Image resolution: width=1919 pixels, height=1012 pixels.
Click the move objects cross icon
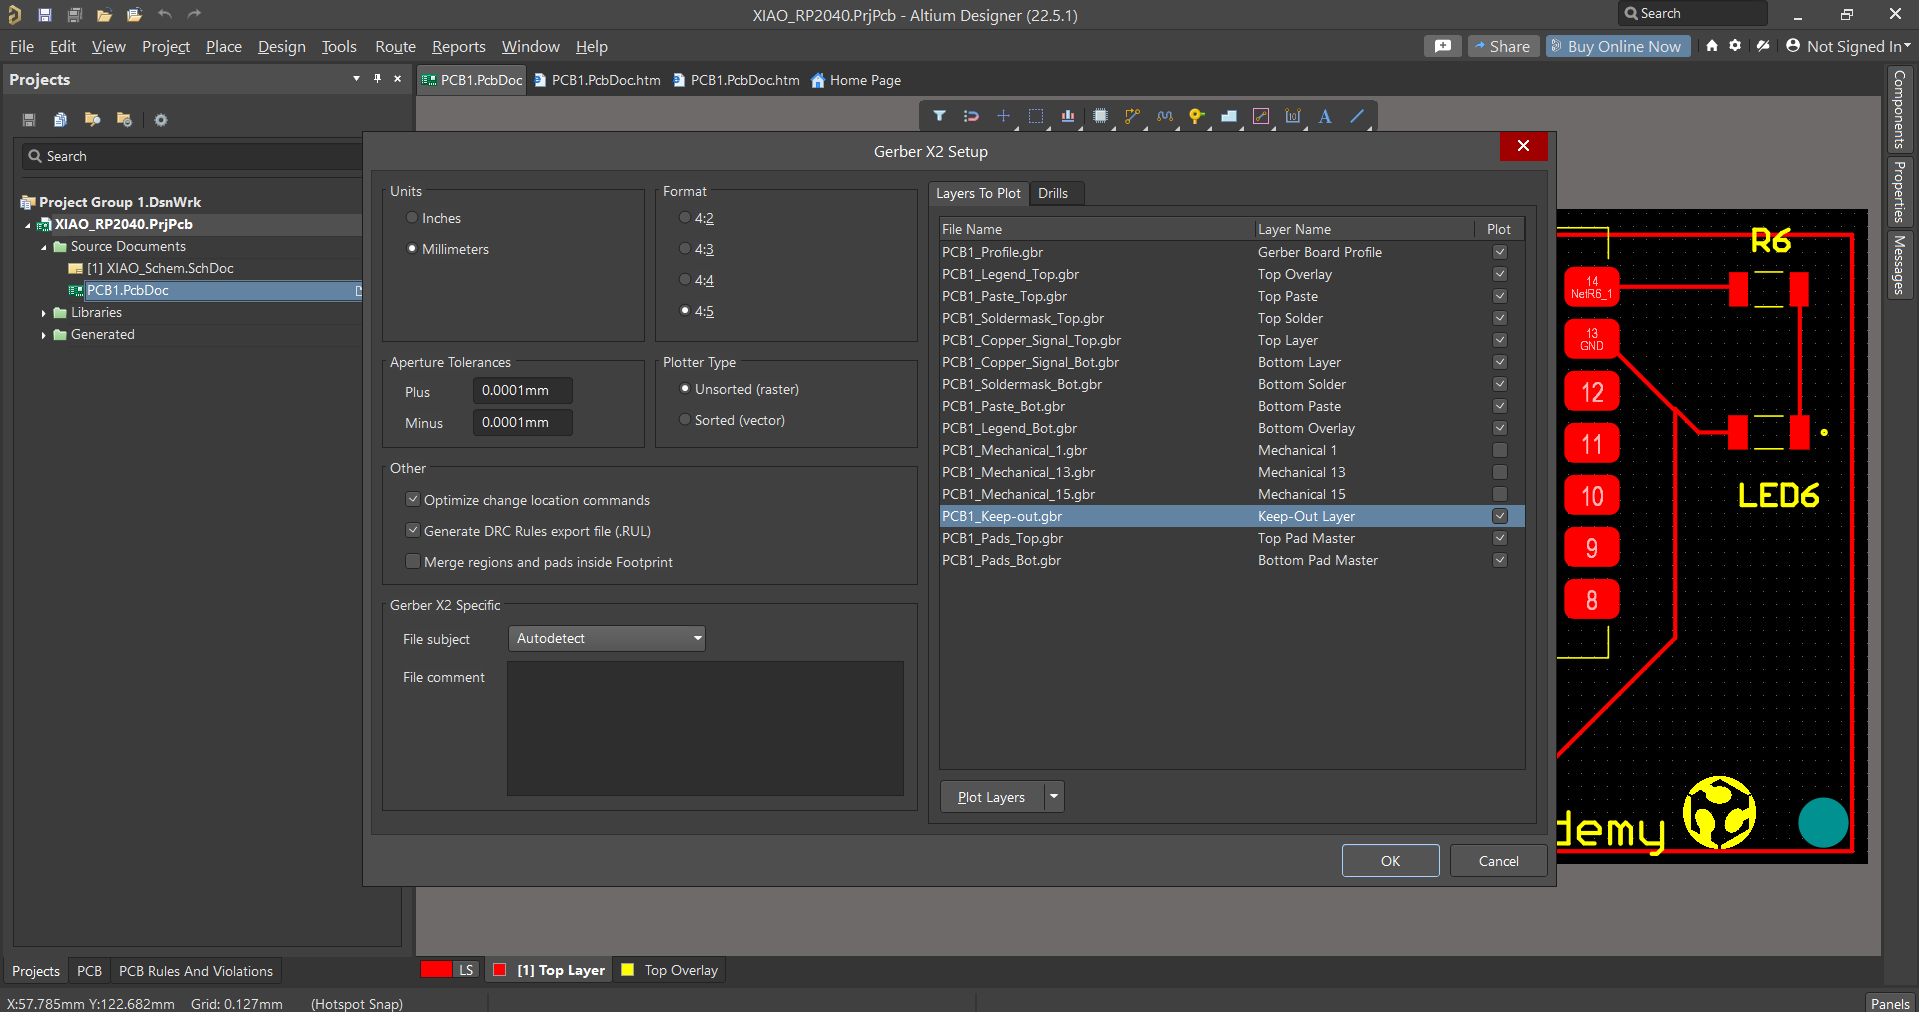(x=1003, y=117)
